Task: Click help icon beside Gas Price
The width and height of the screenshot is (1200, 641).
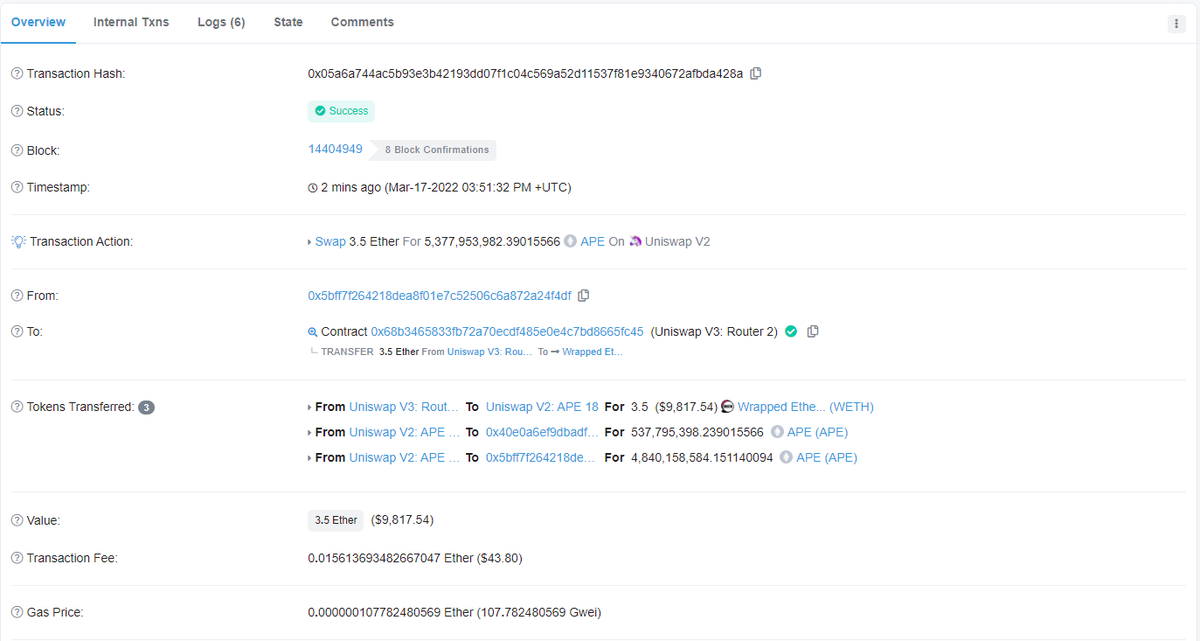Action: point(17,612)
